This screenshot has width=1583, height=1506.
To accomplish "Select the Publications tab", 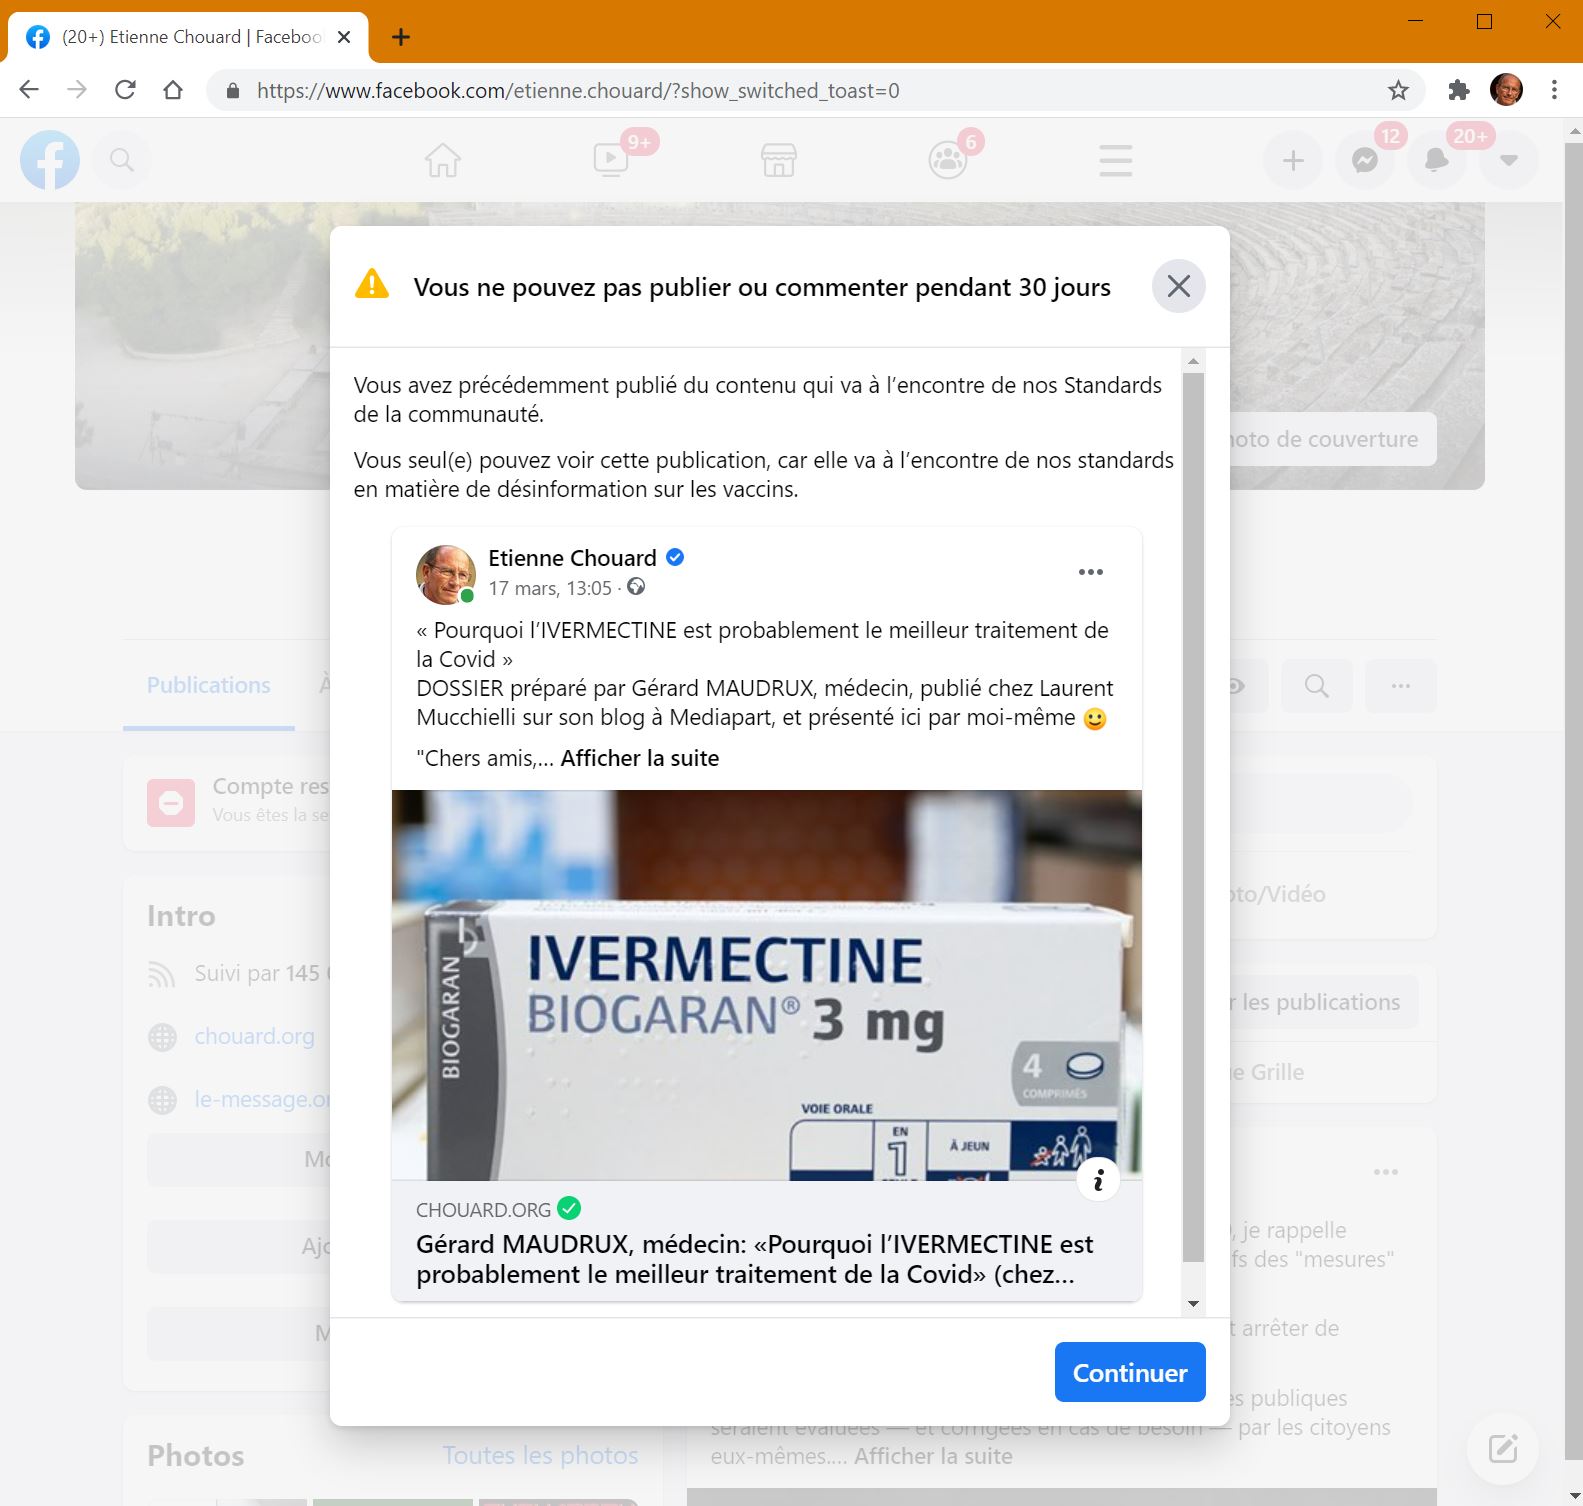I will click(208, 685).
